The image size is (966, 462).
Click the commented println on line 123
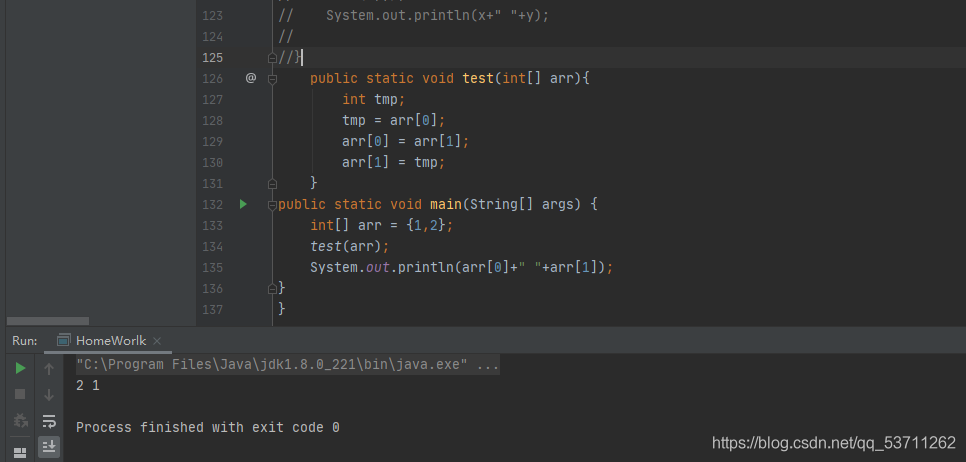pos(437,15)
